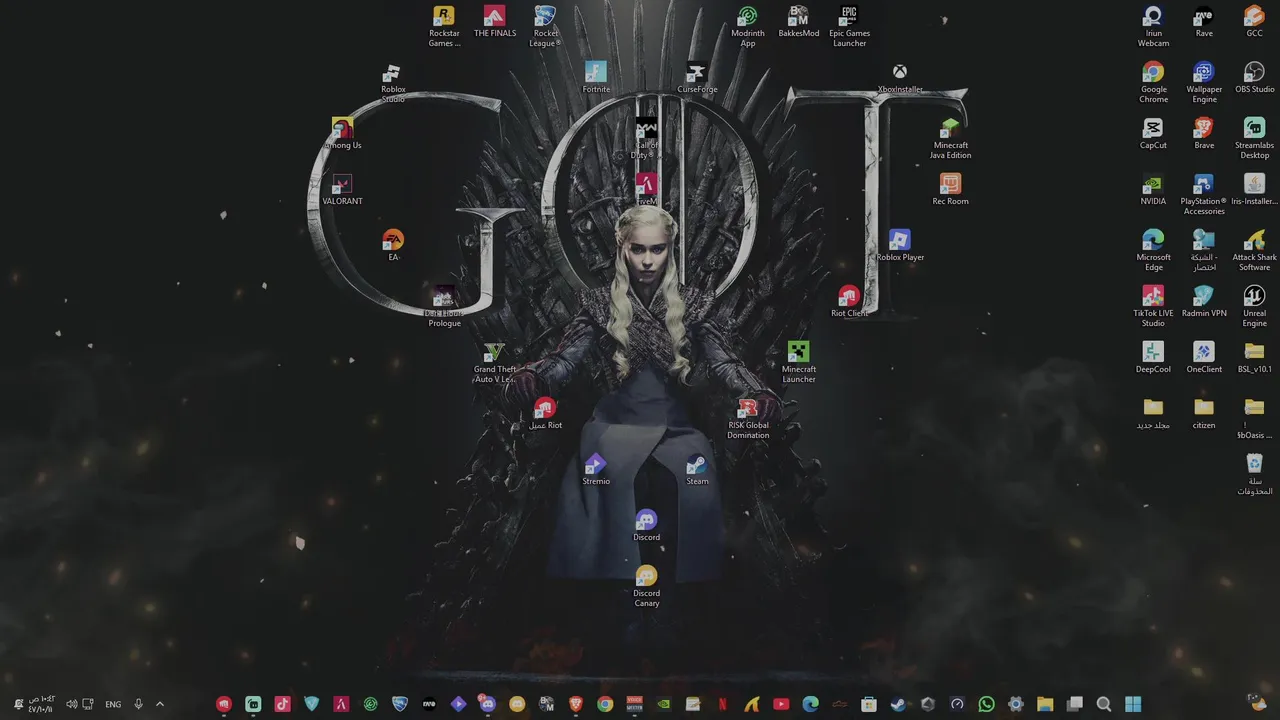Click the Riot Client desktop shortcut

[x=849, y=302]
